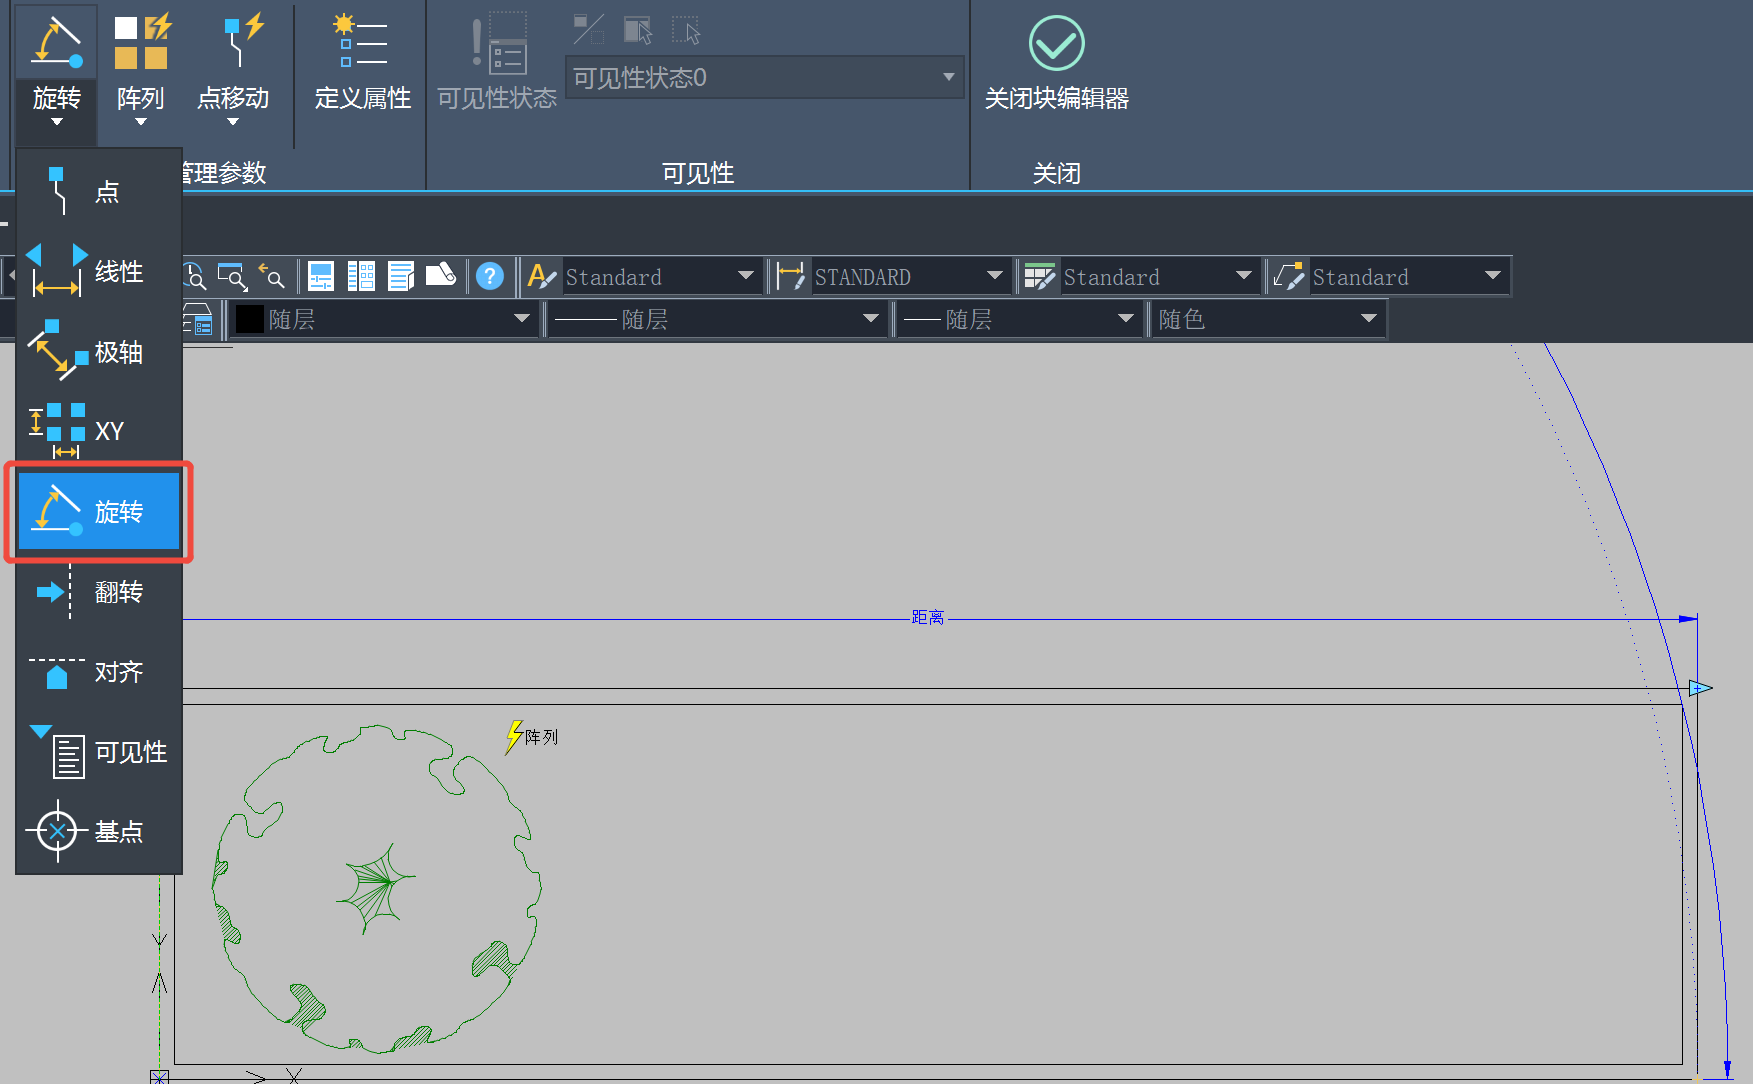Open dimension style STANDARD dropdown

[994, 276]
